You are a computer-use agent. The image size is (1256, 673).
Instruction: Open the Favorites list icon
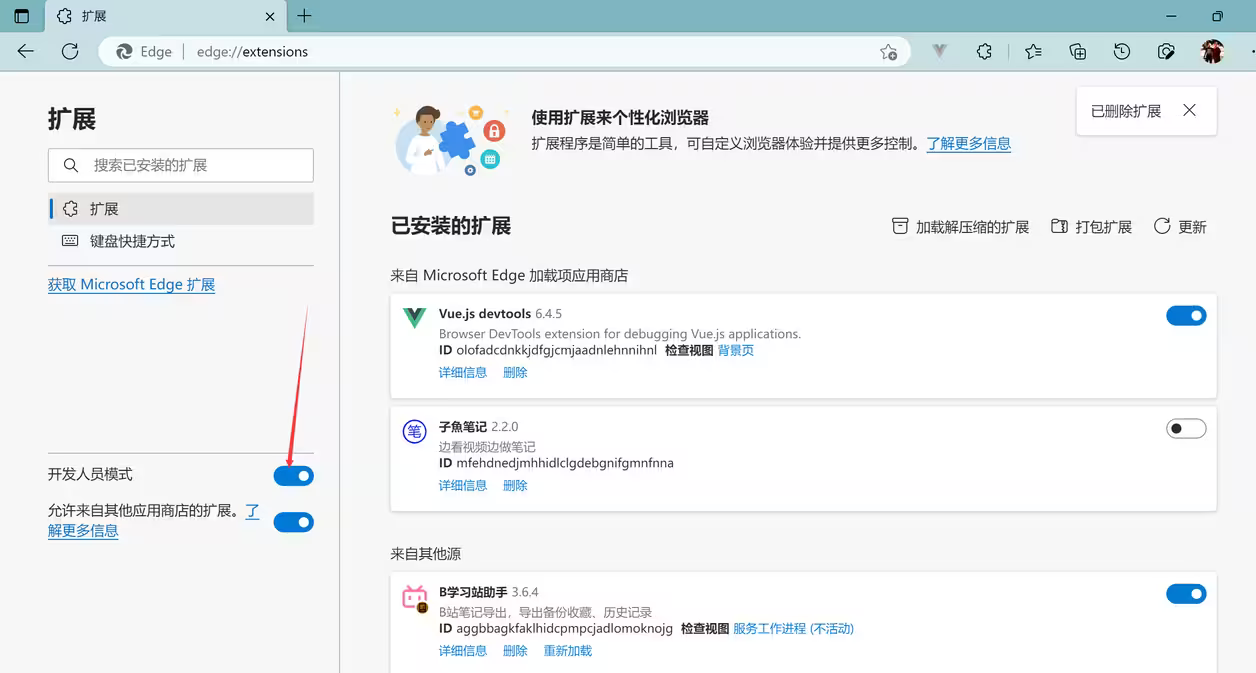point(1033,52)
